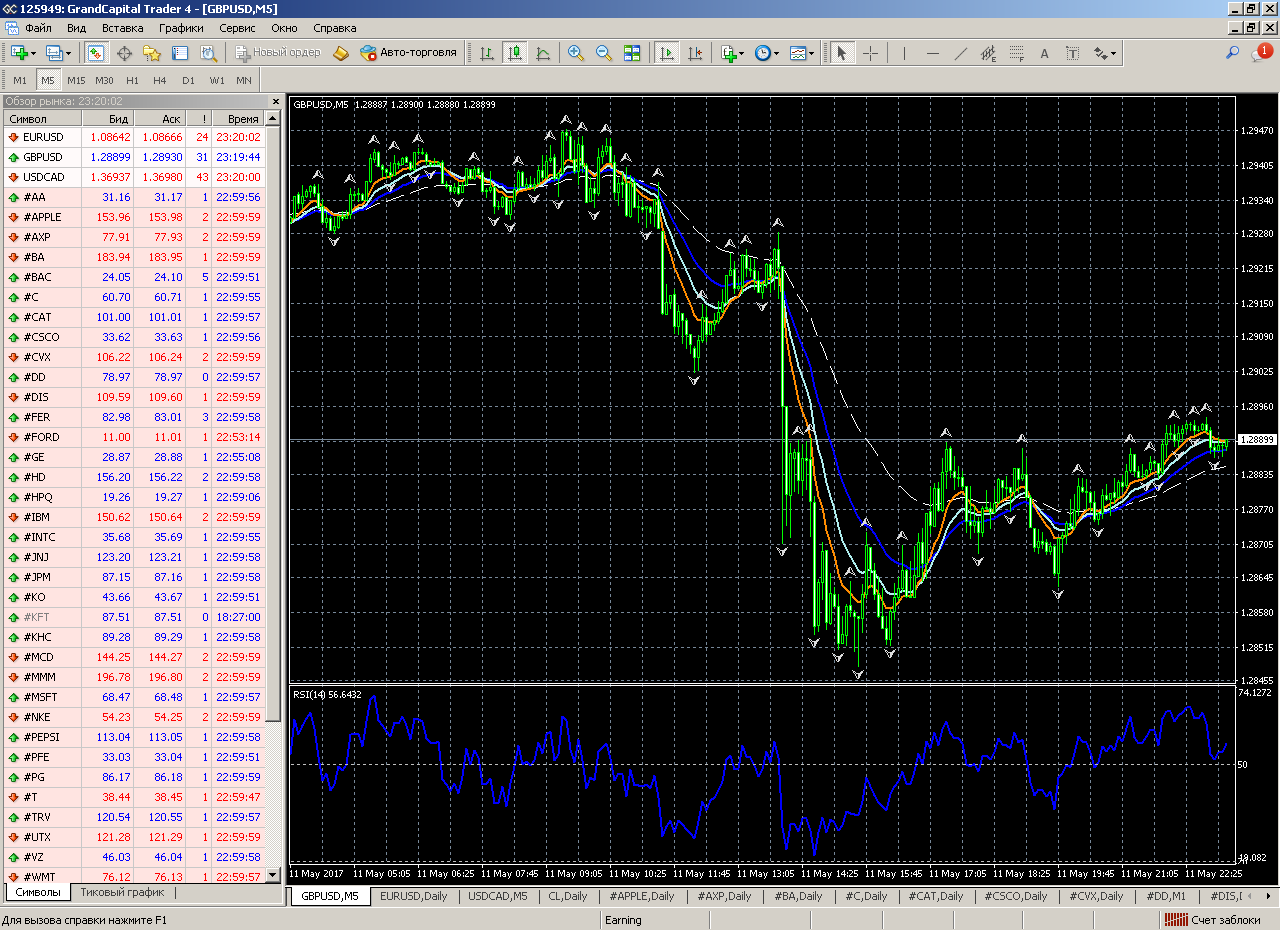Open the Periods clock icon
This screenshot has height=930, width=1280.
point(762,53)
